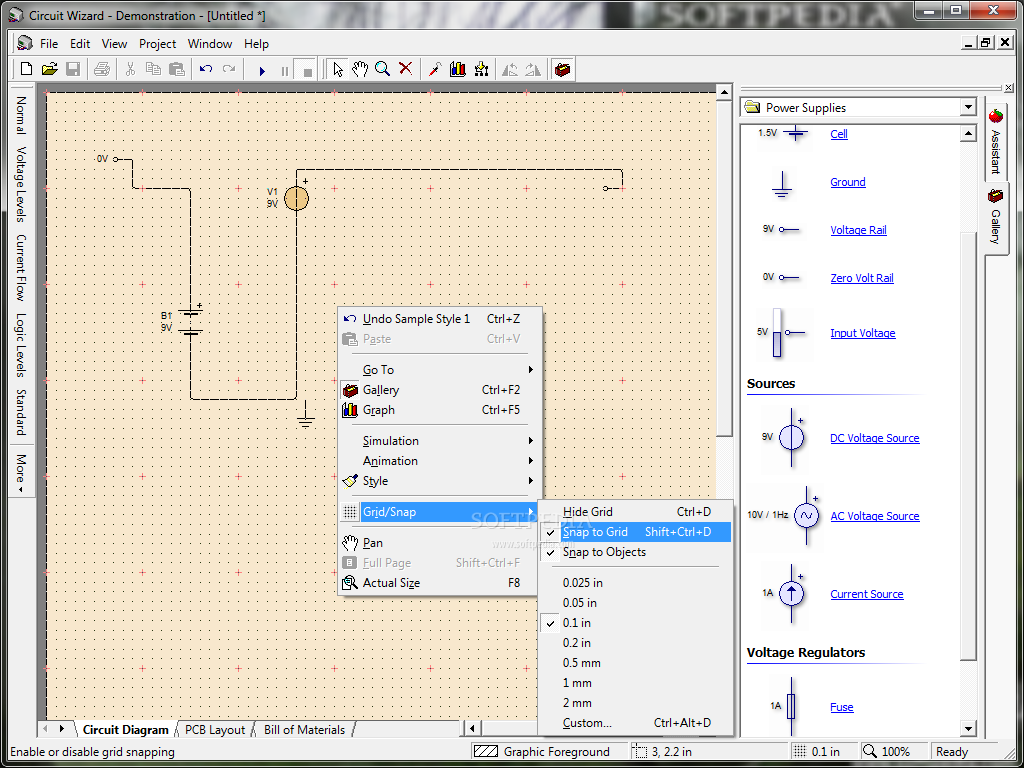Select 0.5 mm grid size

(635, 663)
